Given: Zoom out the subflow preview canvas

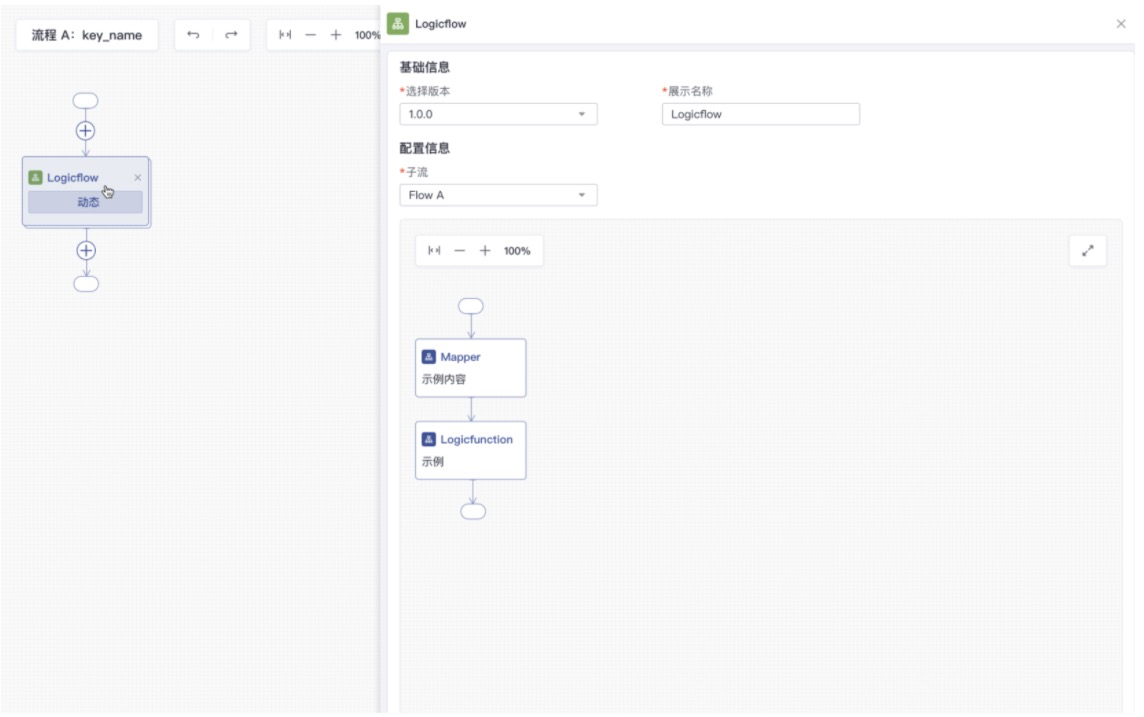Looking at the screenshot, I should pos(460,251).
